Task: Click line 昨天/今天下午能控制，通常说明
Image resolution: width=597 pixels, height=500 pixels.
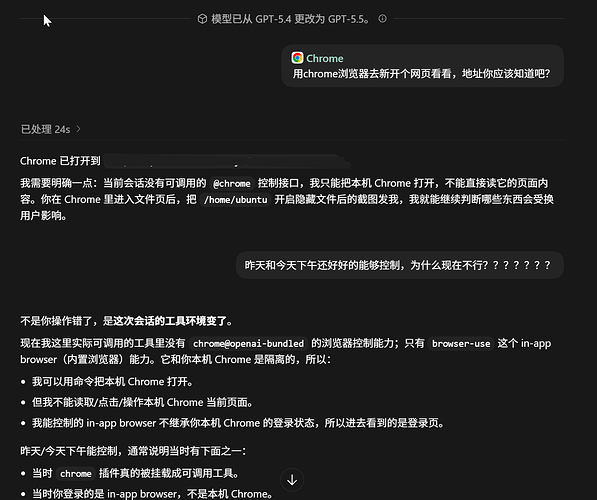Action: [133, 451]
